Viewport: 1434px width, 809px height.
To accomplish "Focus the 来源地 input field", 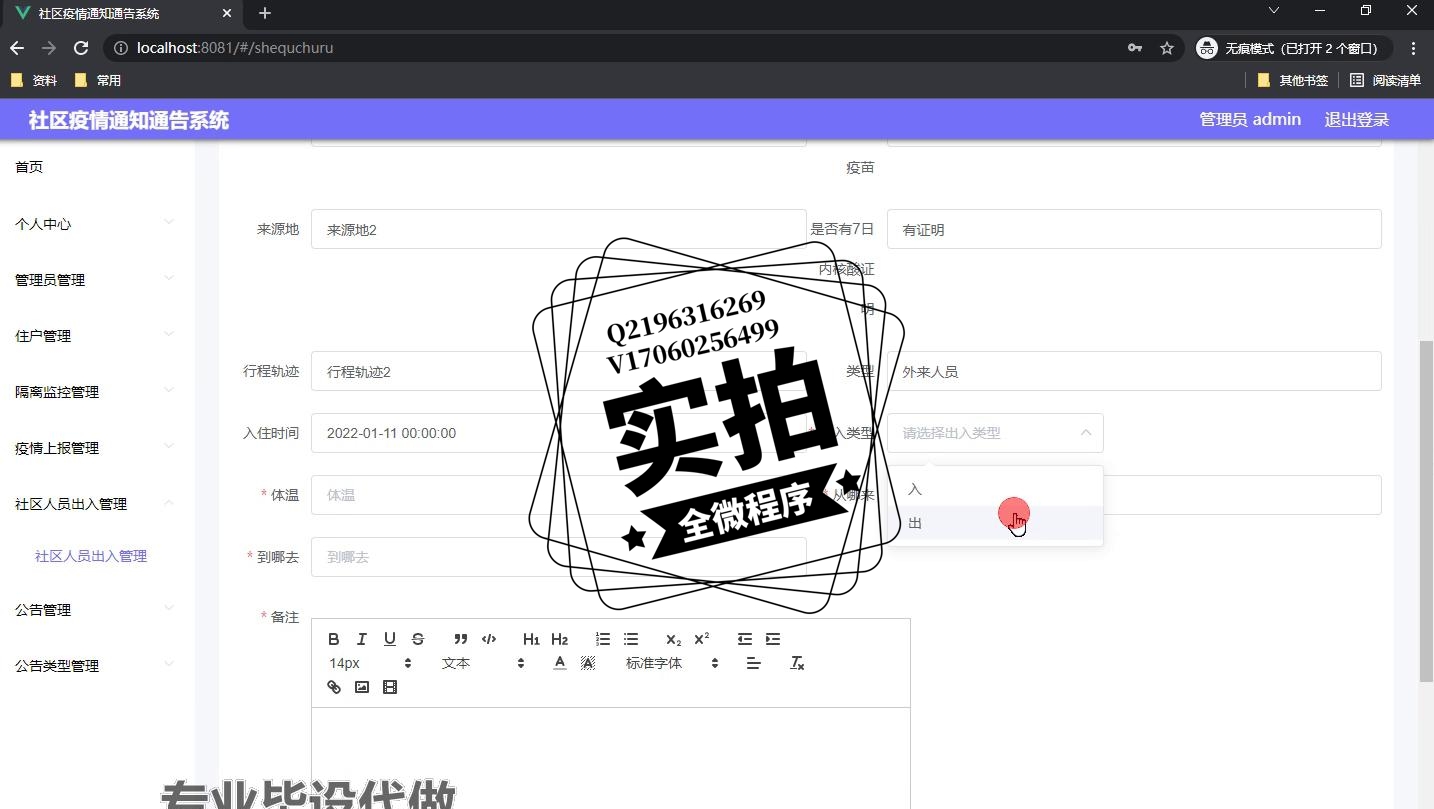I will pyautogui.click(x=558, y=229).
